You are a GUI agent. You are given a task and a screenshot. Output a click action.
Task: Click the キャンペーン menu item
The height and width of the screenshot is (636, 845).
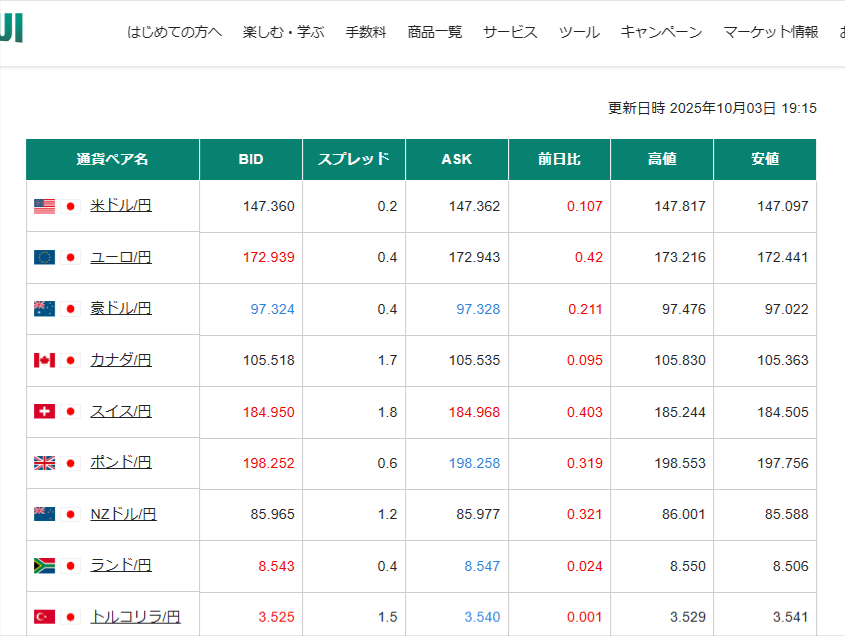coord(661,32)
